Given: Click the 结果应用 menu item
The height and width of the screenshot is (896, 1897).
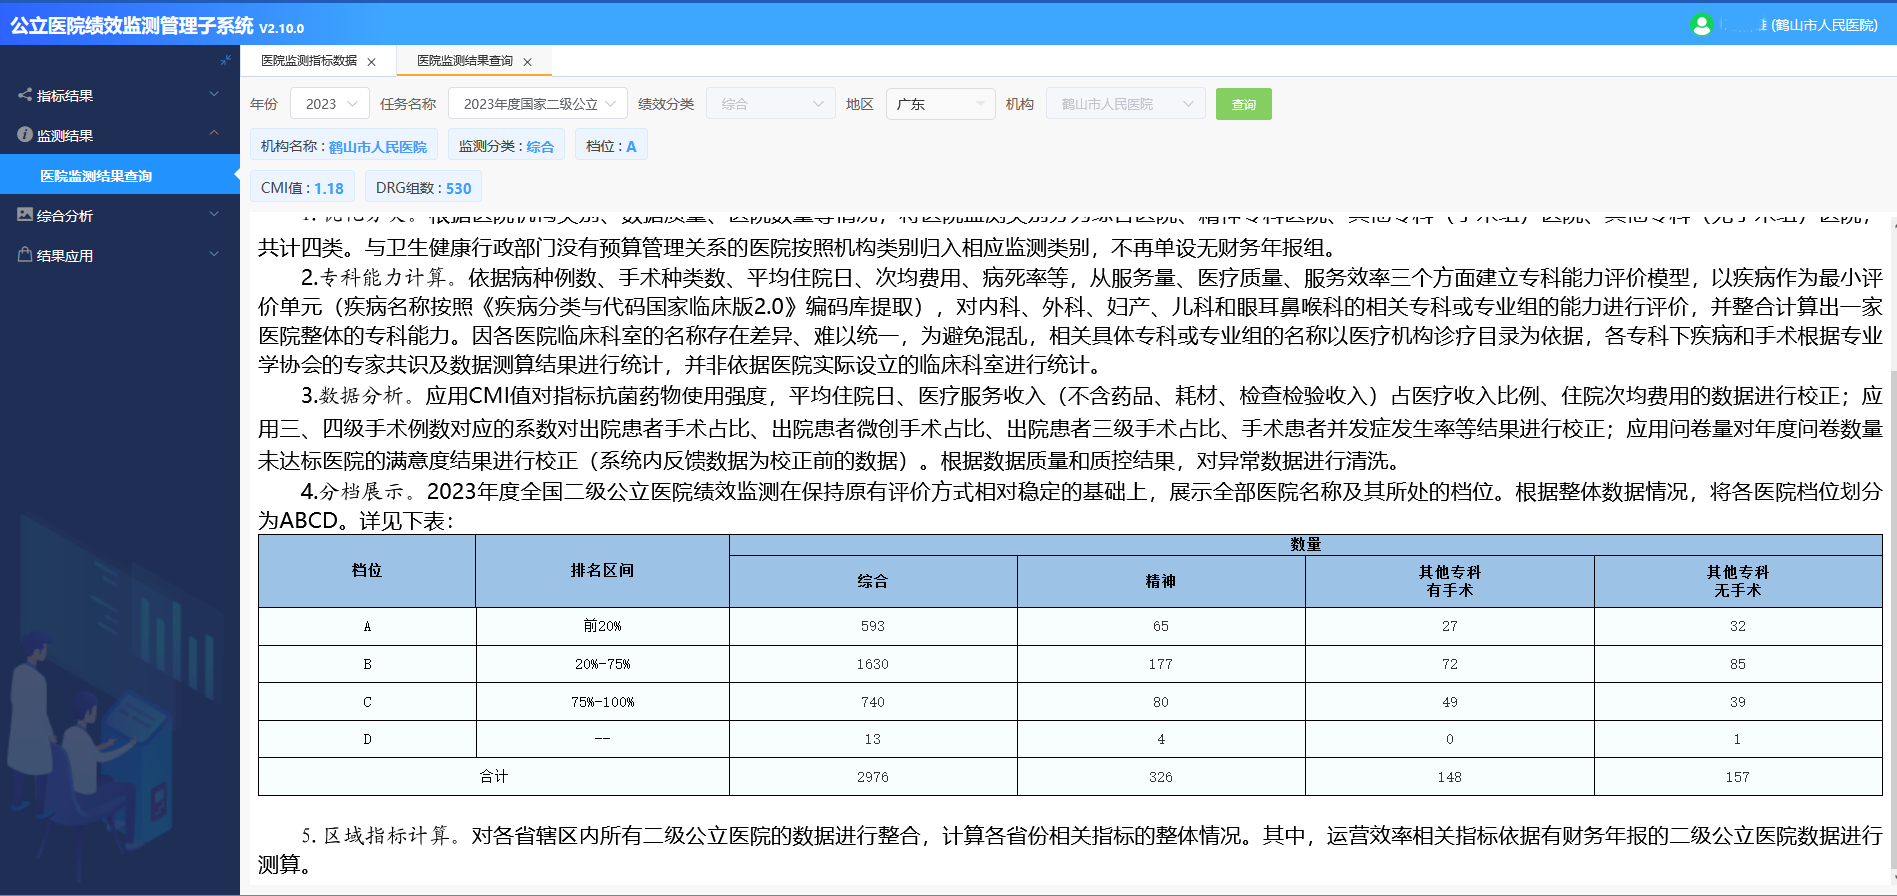Looking at the screenshot, I should click(65, 256).
